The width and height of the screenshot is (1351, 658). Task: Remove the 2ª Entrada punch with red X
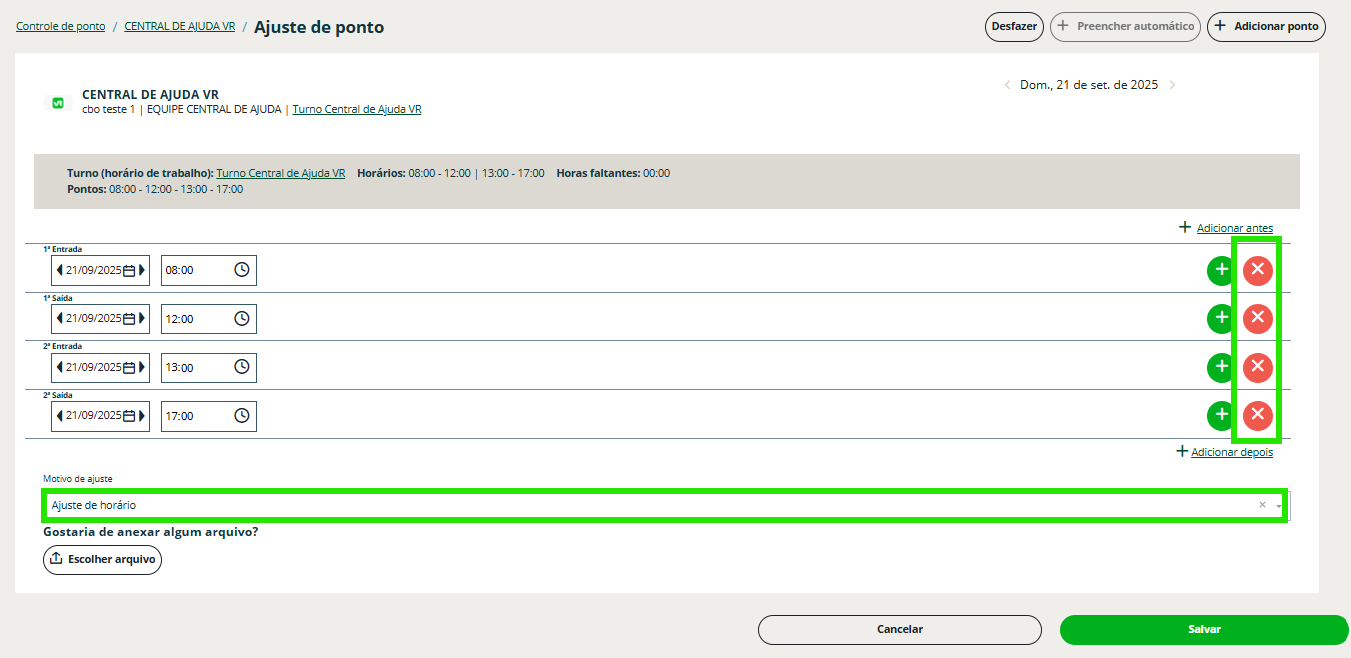coord(1257,367)
